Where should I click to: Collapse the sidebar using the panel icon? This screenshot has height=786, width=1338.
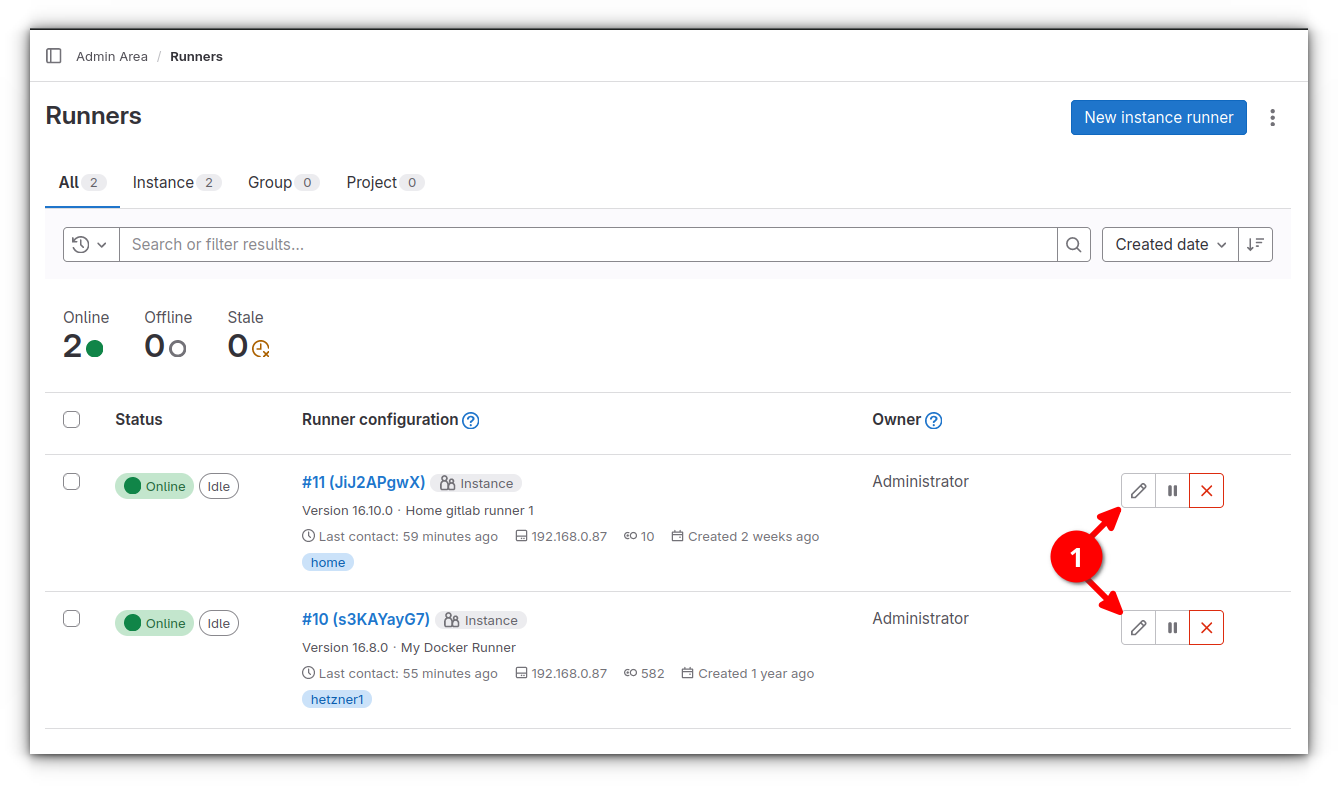[53, 56]
